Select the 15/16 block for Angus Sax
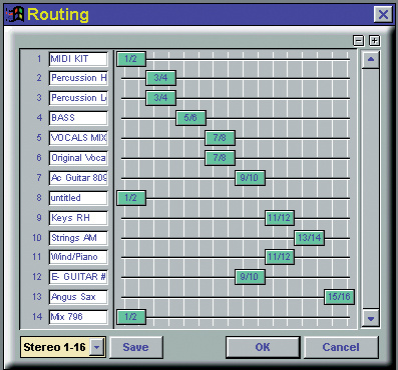 (339, 297)
